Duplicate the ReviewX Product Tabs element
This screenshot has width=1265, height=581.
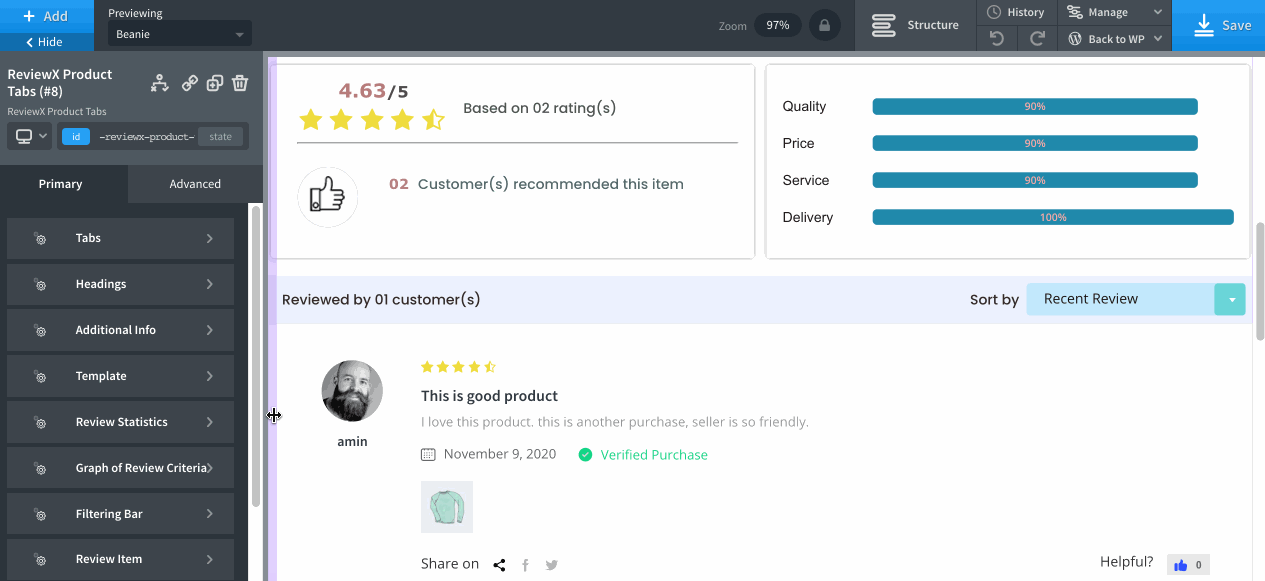tap(214, 84)
